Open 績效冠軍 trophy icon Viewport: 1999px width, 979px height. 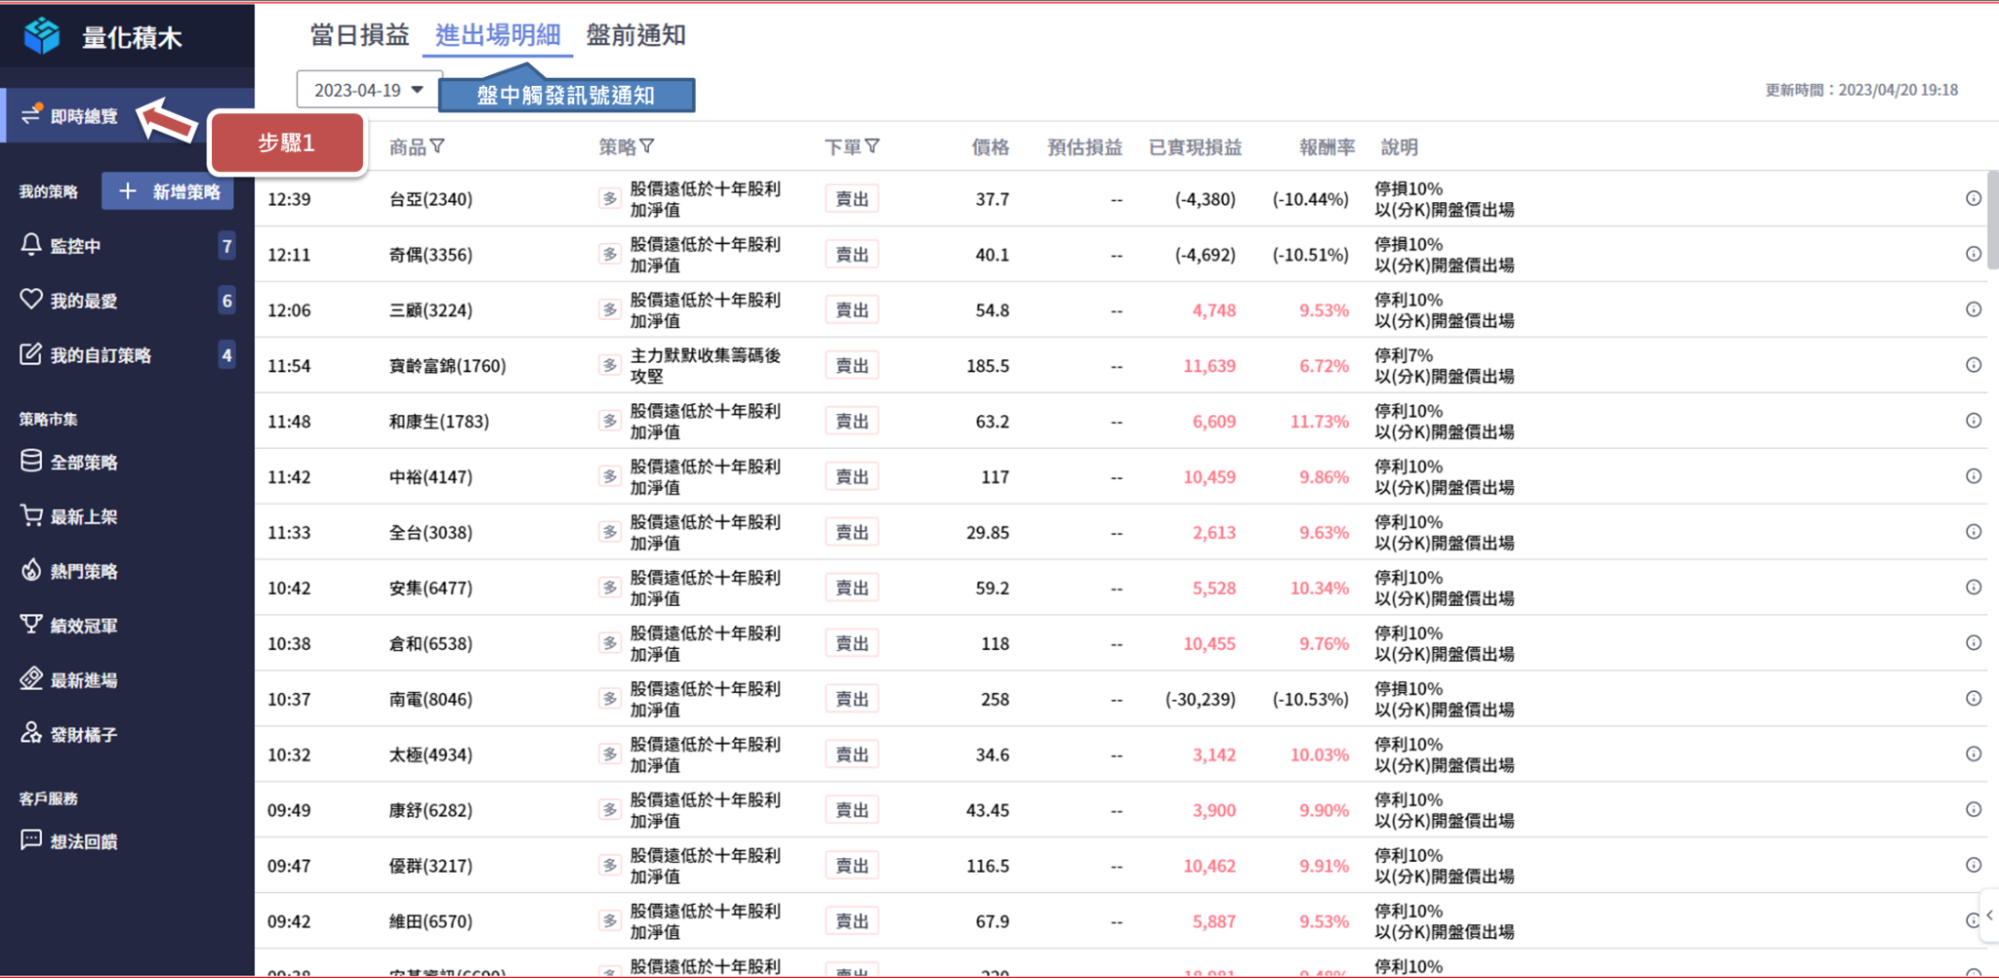pyautogui.click(x=31, y=625)
